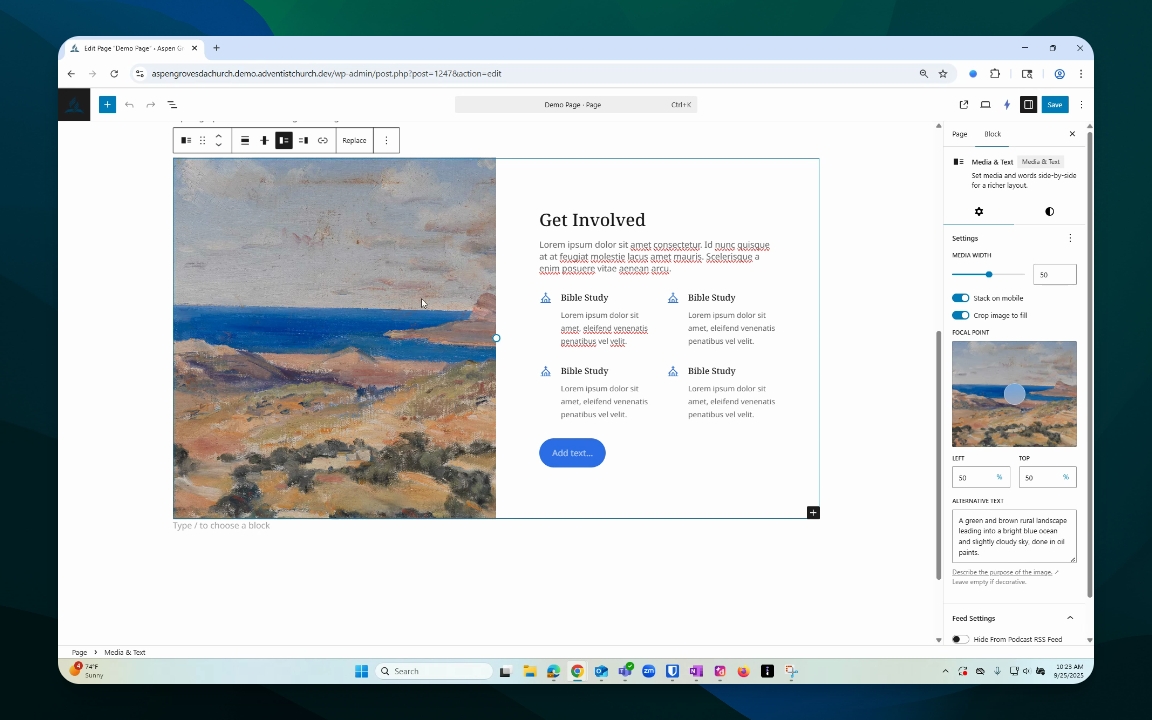Open the browser extensions puzzle icon
The height and width of the screenshot is (720, 1152).
point(995,73)
